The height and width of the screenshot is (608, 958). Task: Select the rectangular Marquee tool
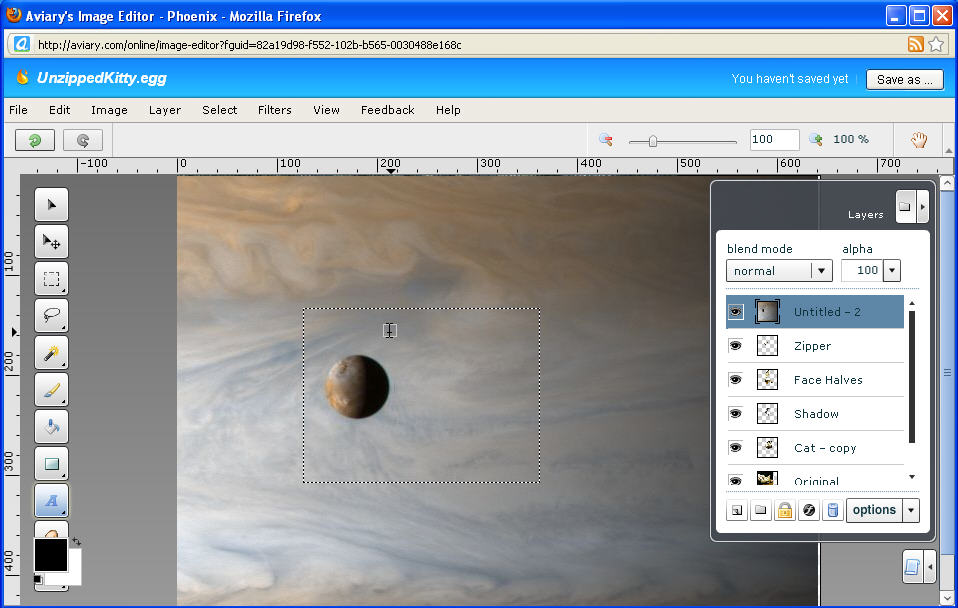click(x=51, y=278)
